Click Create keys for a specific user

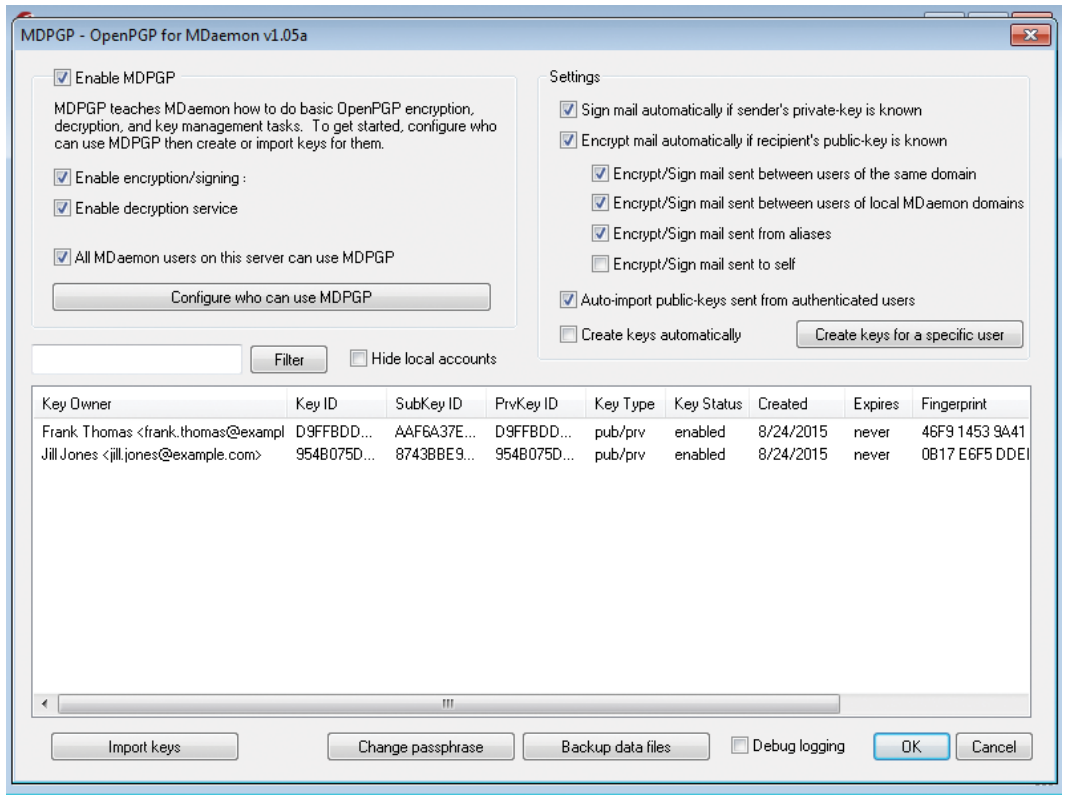910,334
